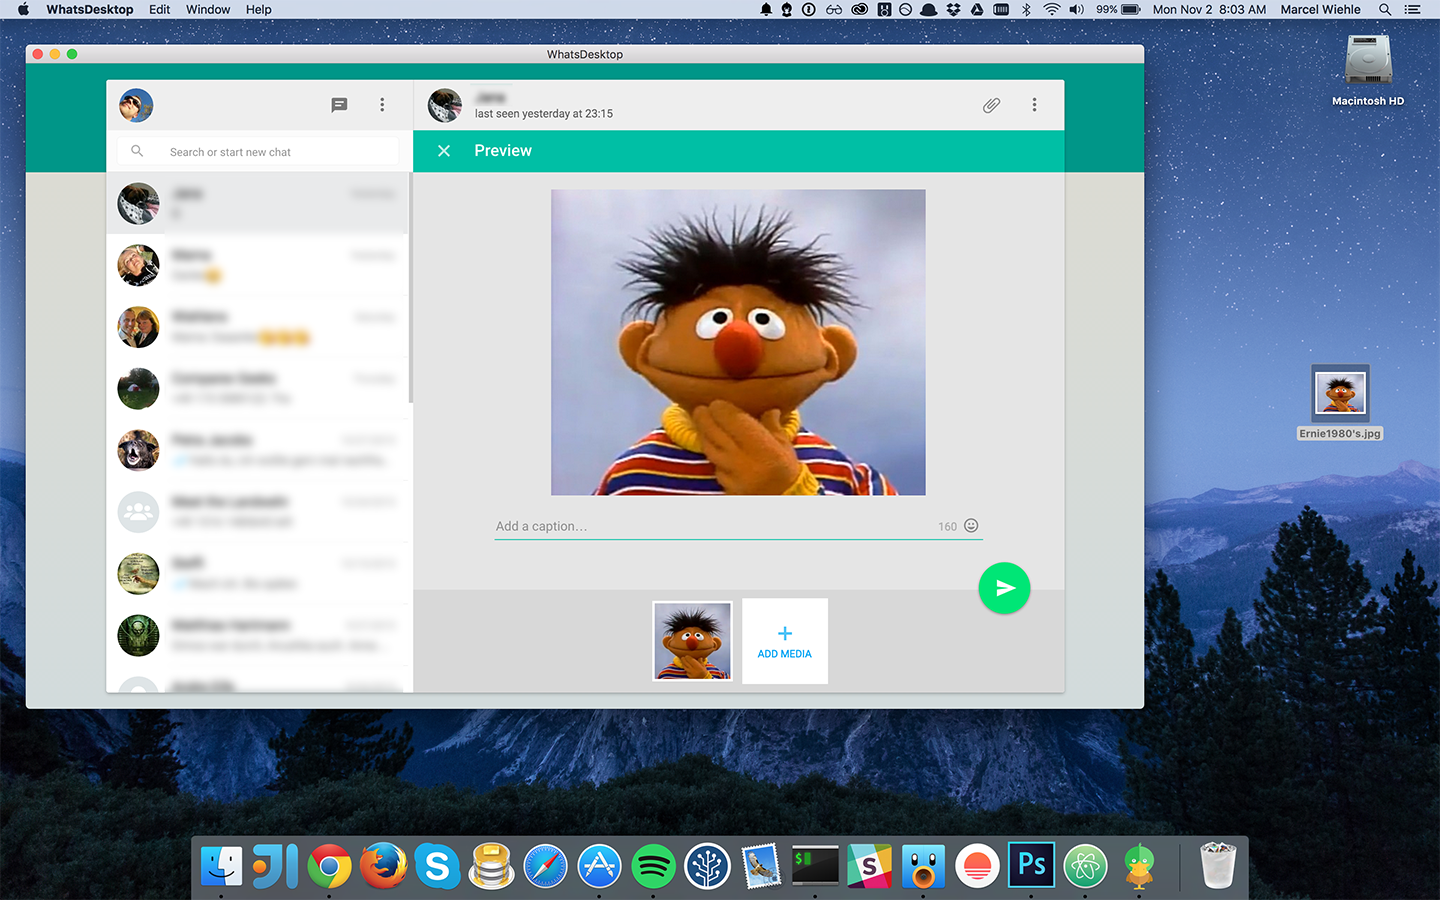Click the battery 99% indicator
1440x900 pixels.
[x=1118, y=9]
